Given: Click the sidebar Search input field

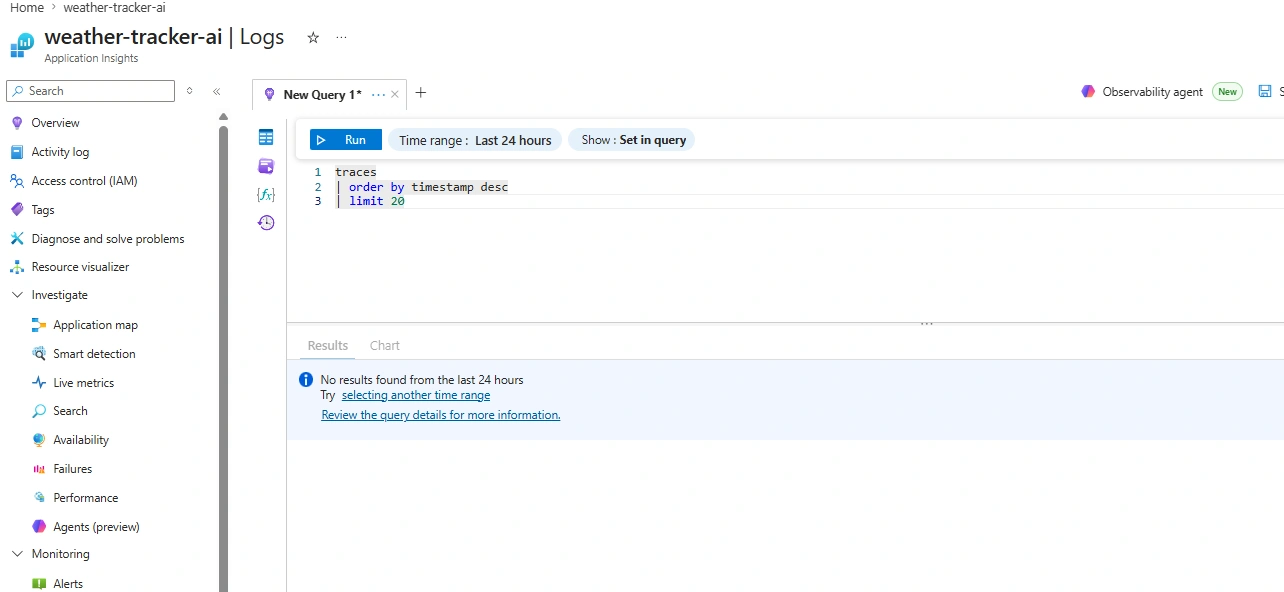Looking at the screenshot, I should pyautogui.click(x=90, y=91).
